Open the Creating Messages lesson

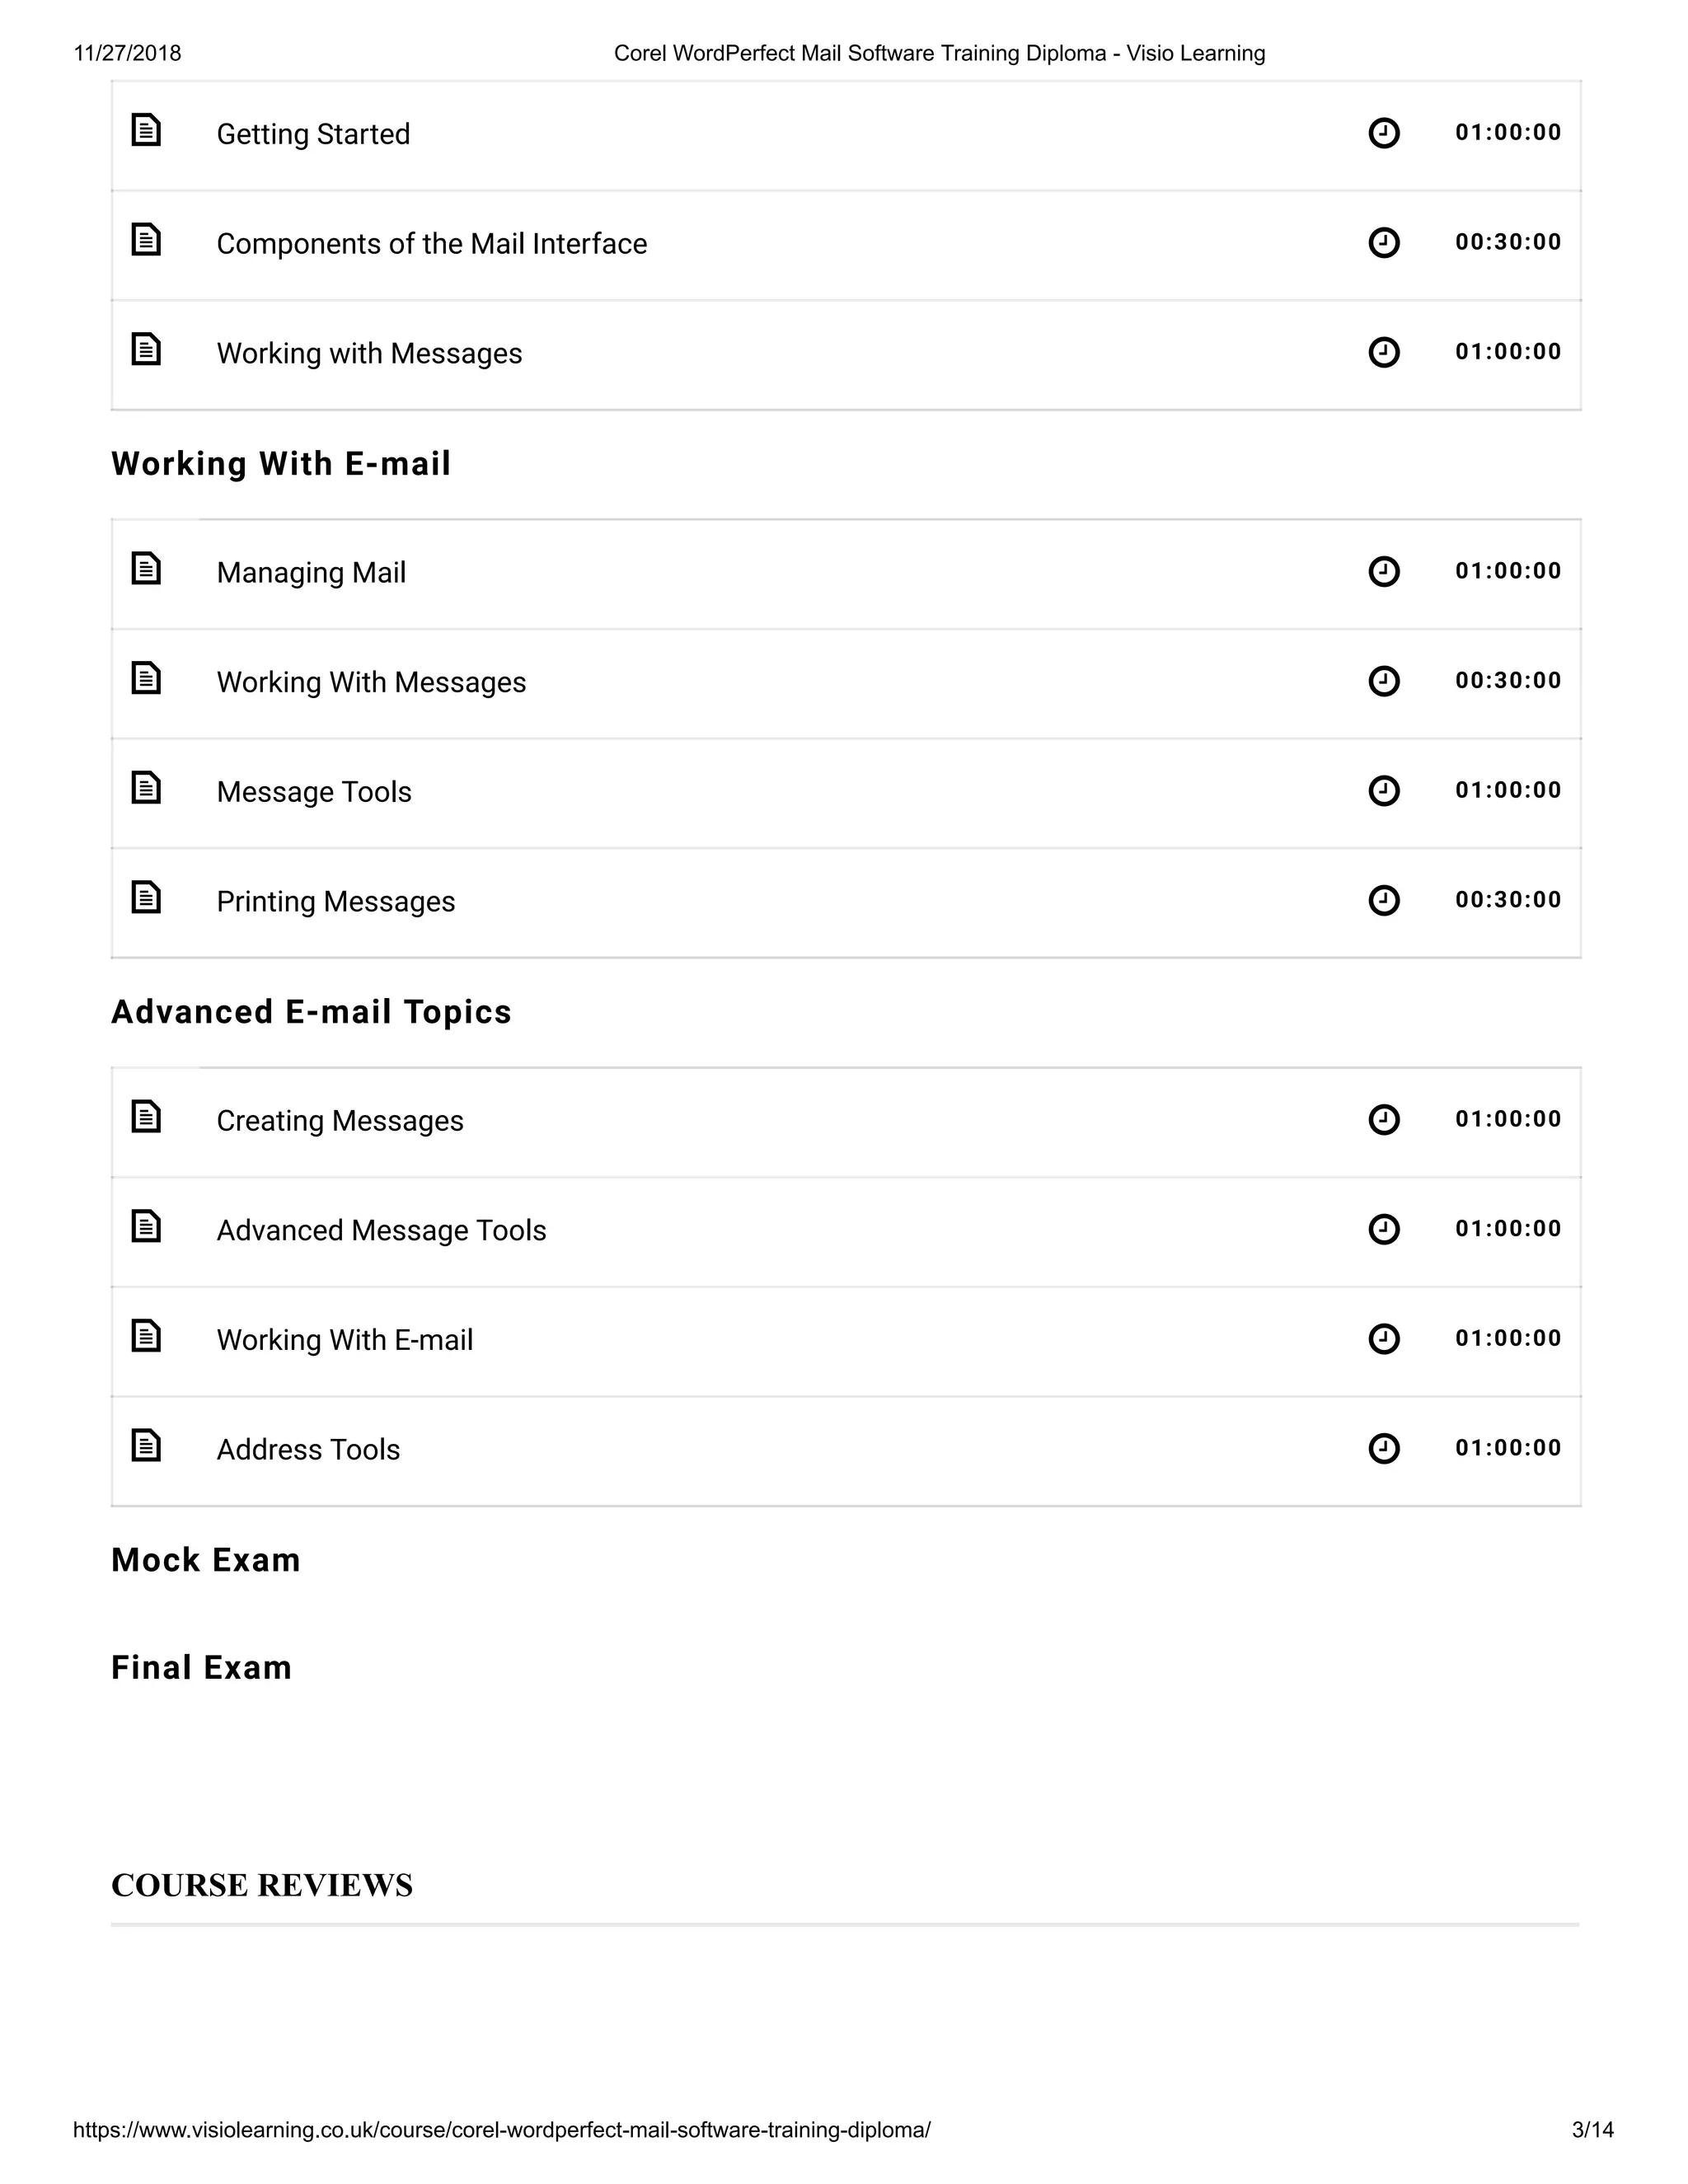pos(340,1121)
